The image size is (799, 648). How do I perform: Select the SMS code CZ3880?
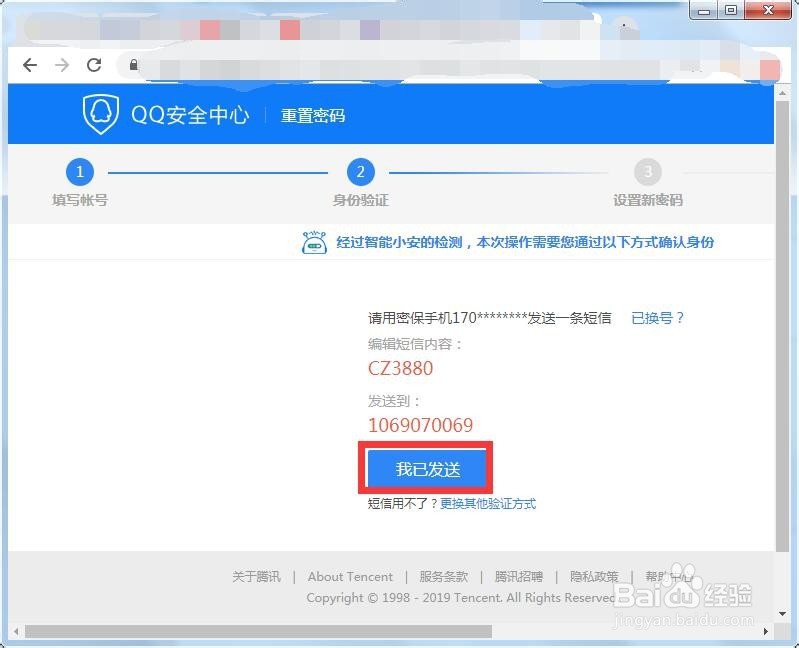pyautogui.click(x=401, y=368)
